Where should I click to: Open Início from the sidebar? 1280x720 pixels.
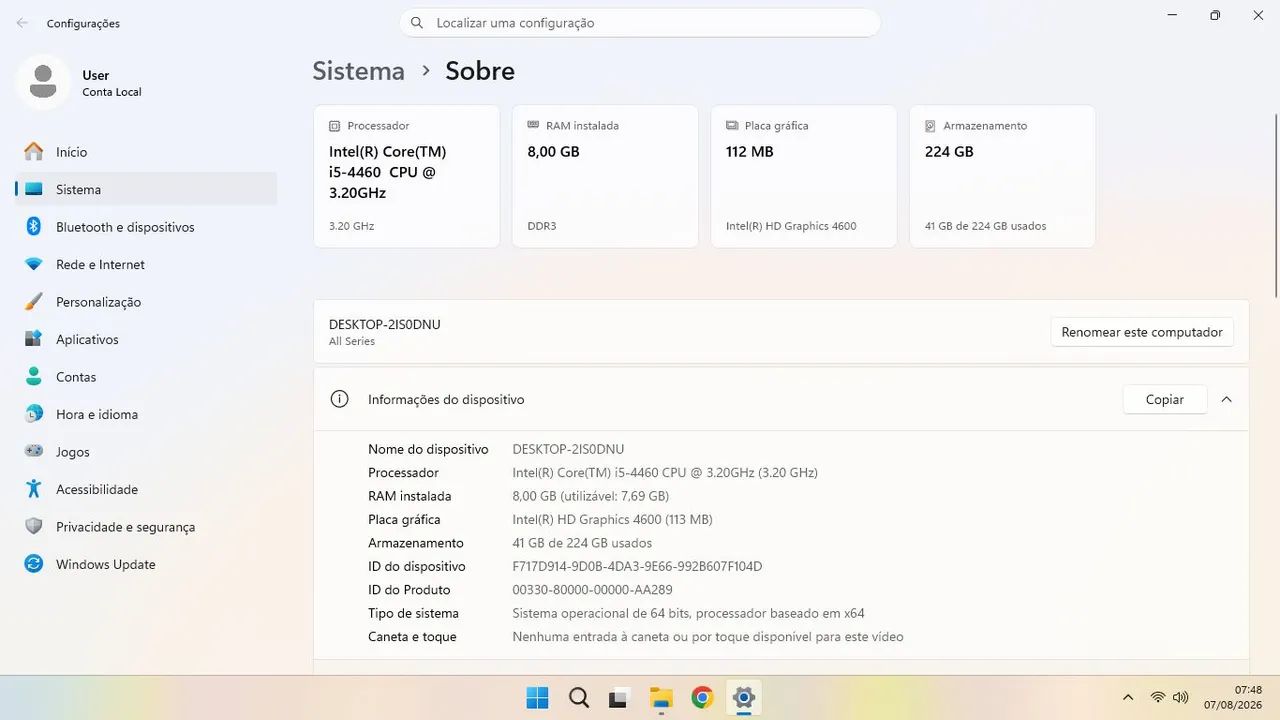point(146,152)
